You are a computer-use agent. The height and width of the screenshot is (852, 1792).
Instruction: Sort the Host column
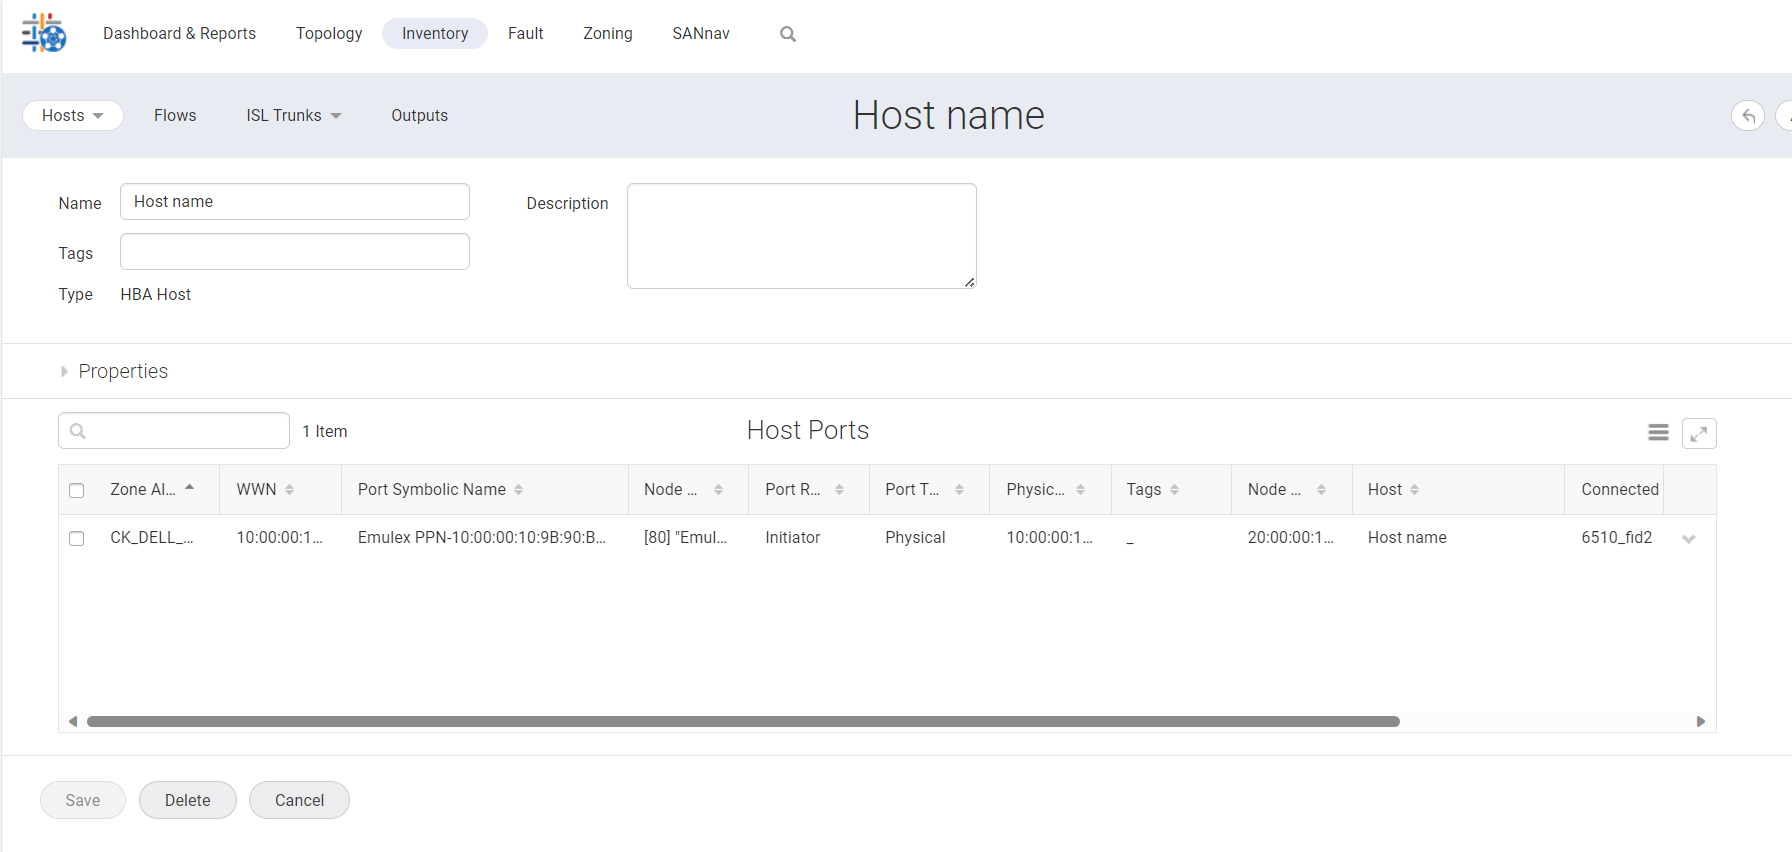[x=1414, y=490]
